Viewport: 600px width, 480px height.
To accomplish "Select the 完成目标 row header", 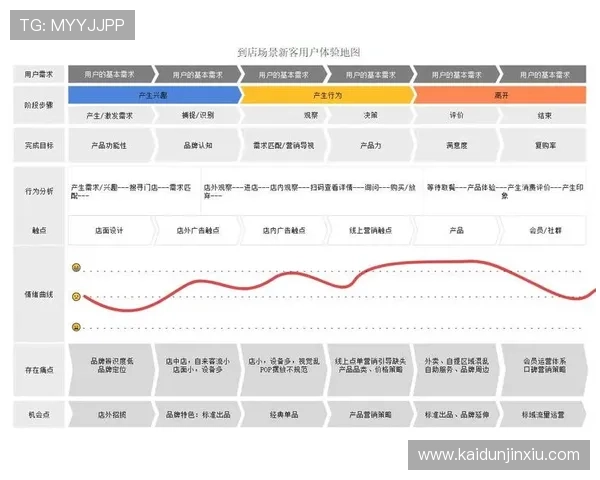I will pyautogui.click(x=39, y=145).
